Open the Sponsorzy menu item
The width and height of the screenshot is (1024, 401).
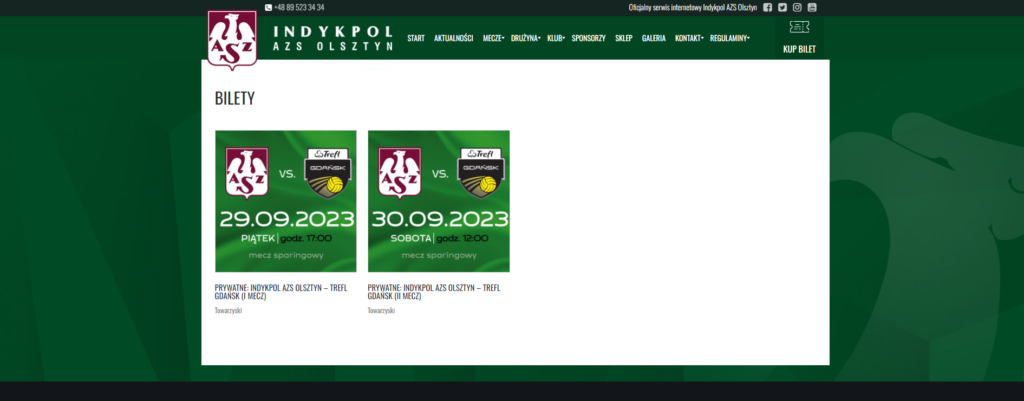(588, 38)
